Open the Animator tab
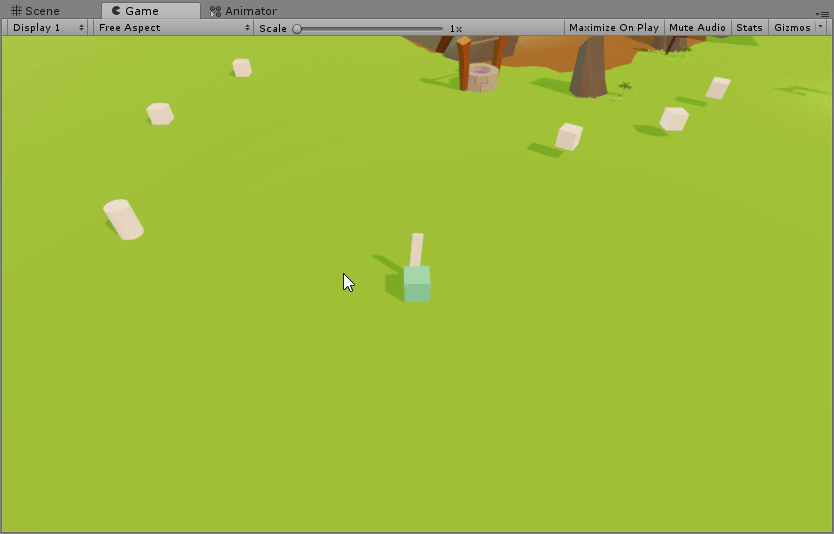 [x=244, y=11]
